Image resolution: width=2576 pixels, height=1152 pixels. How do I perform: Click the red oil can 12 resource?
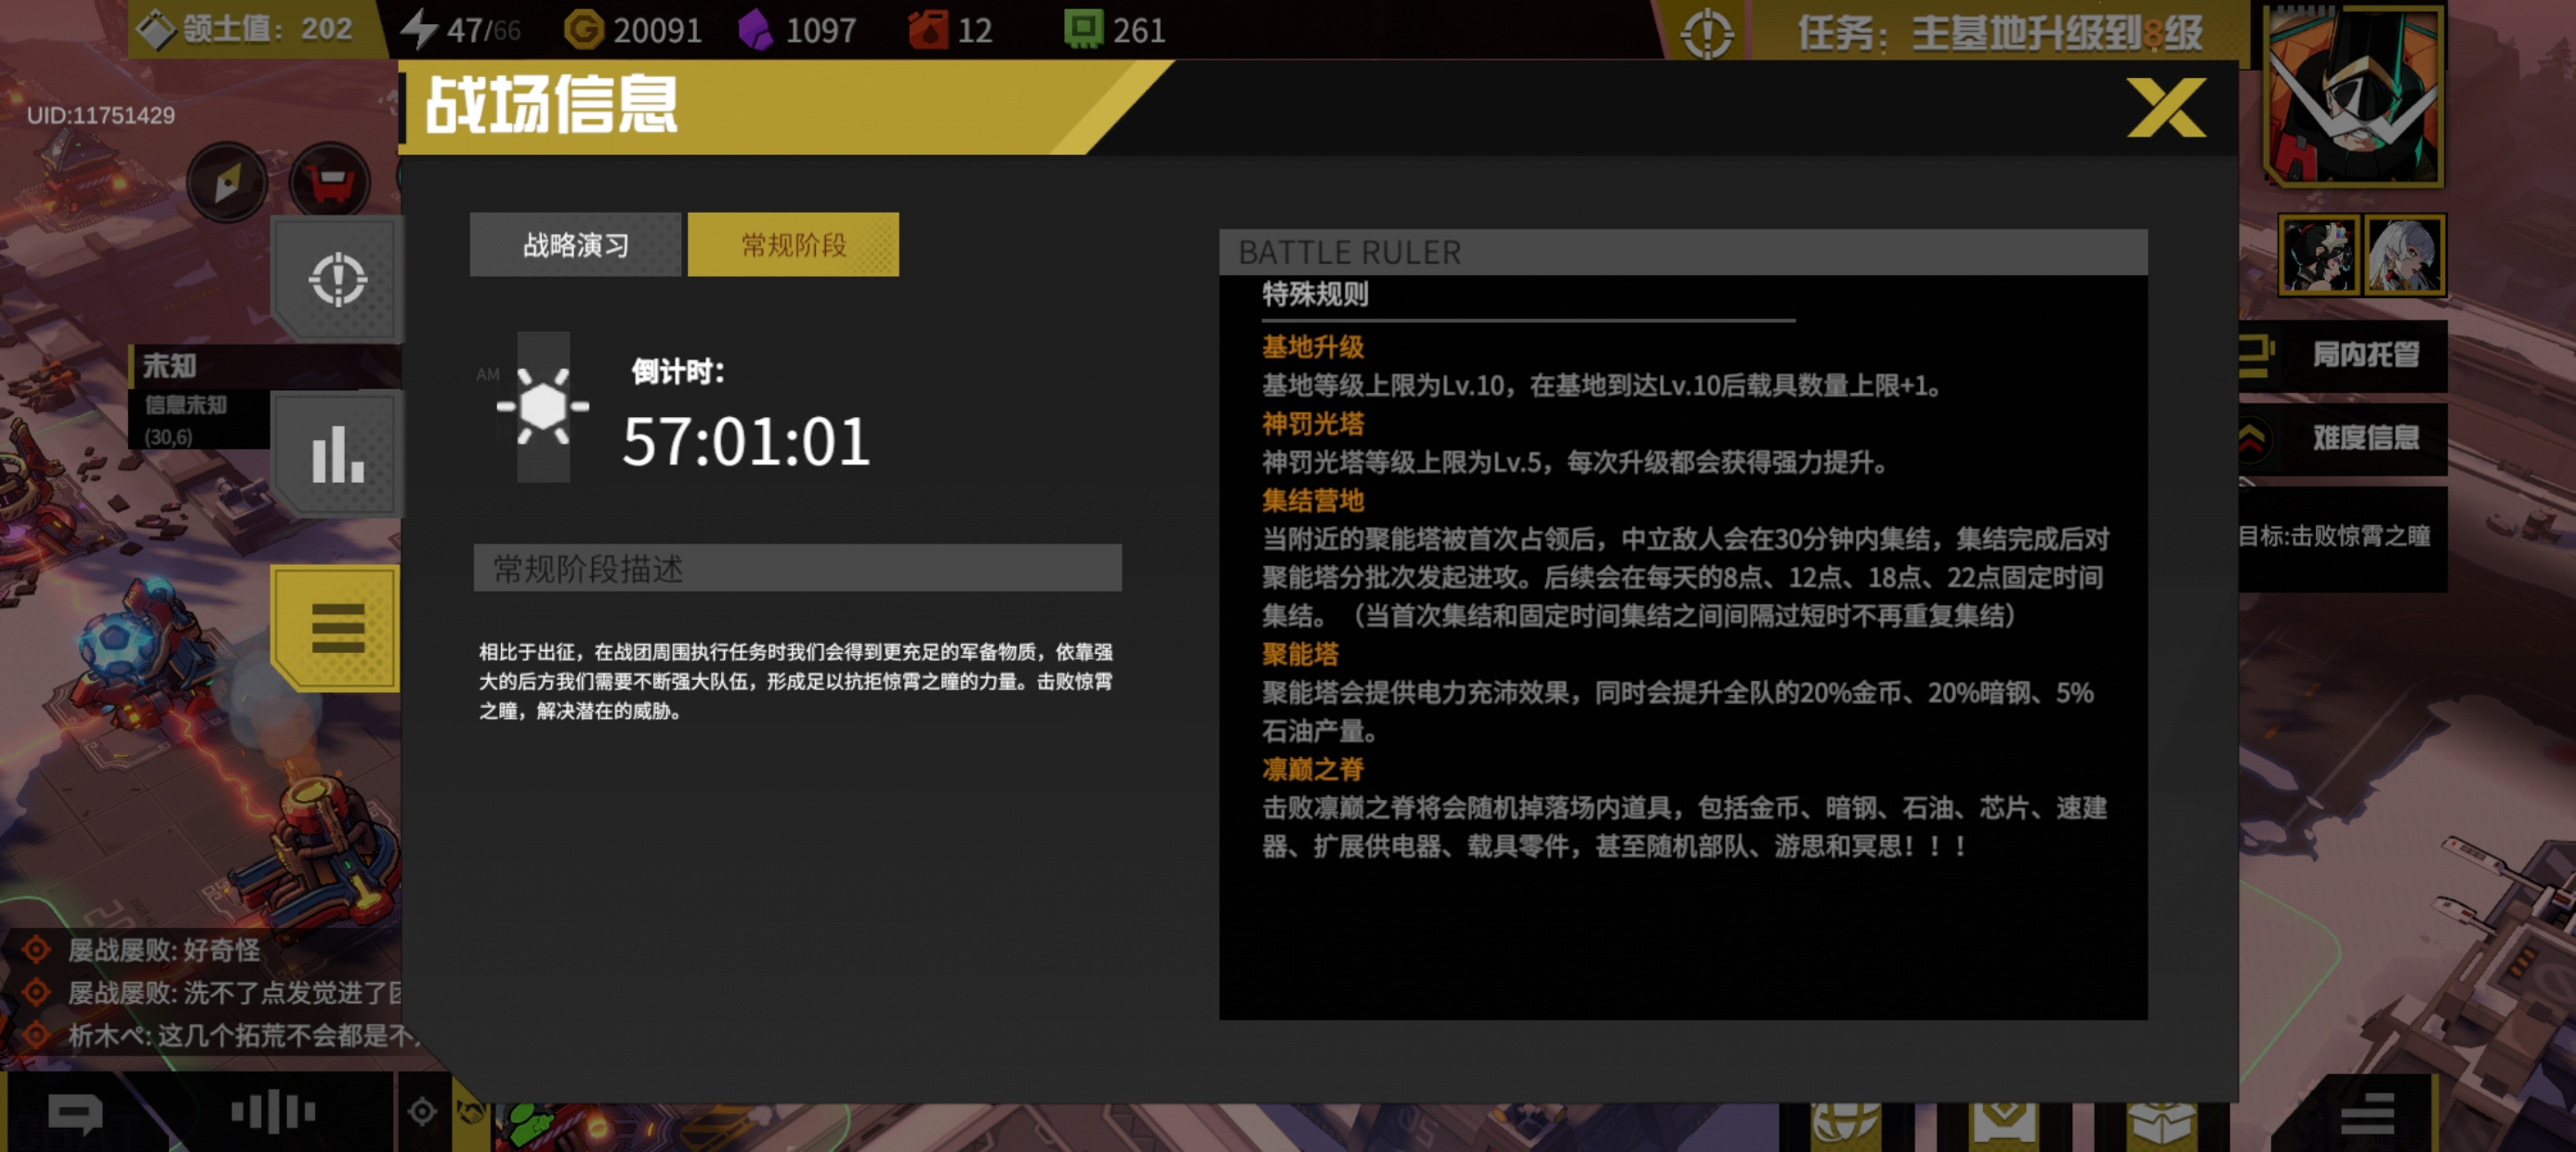click(x=950, y=29)
